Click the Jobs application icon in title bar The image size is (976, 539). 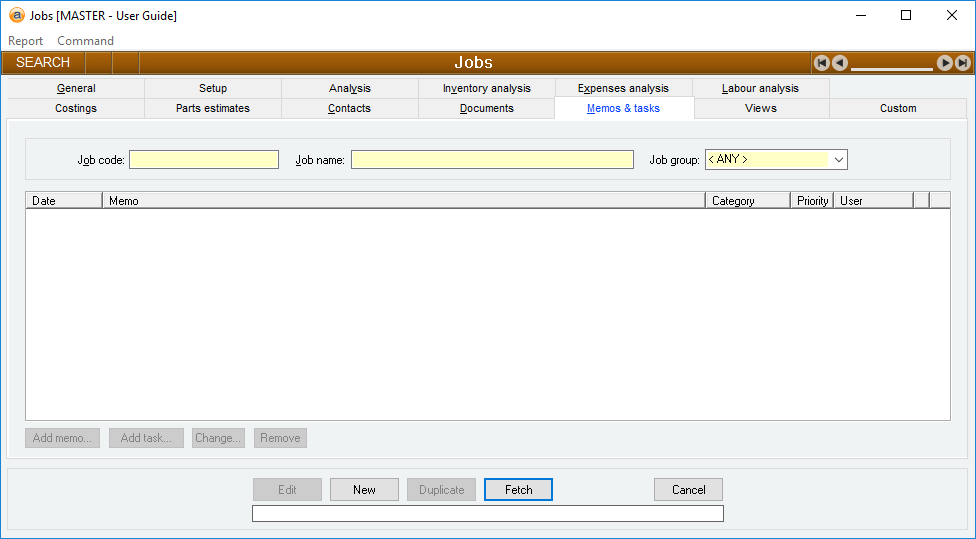(x=16, y=16)
